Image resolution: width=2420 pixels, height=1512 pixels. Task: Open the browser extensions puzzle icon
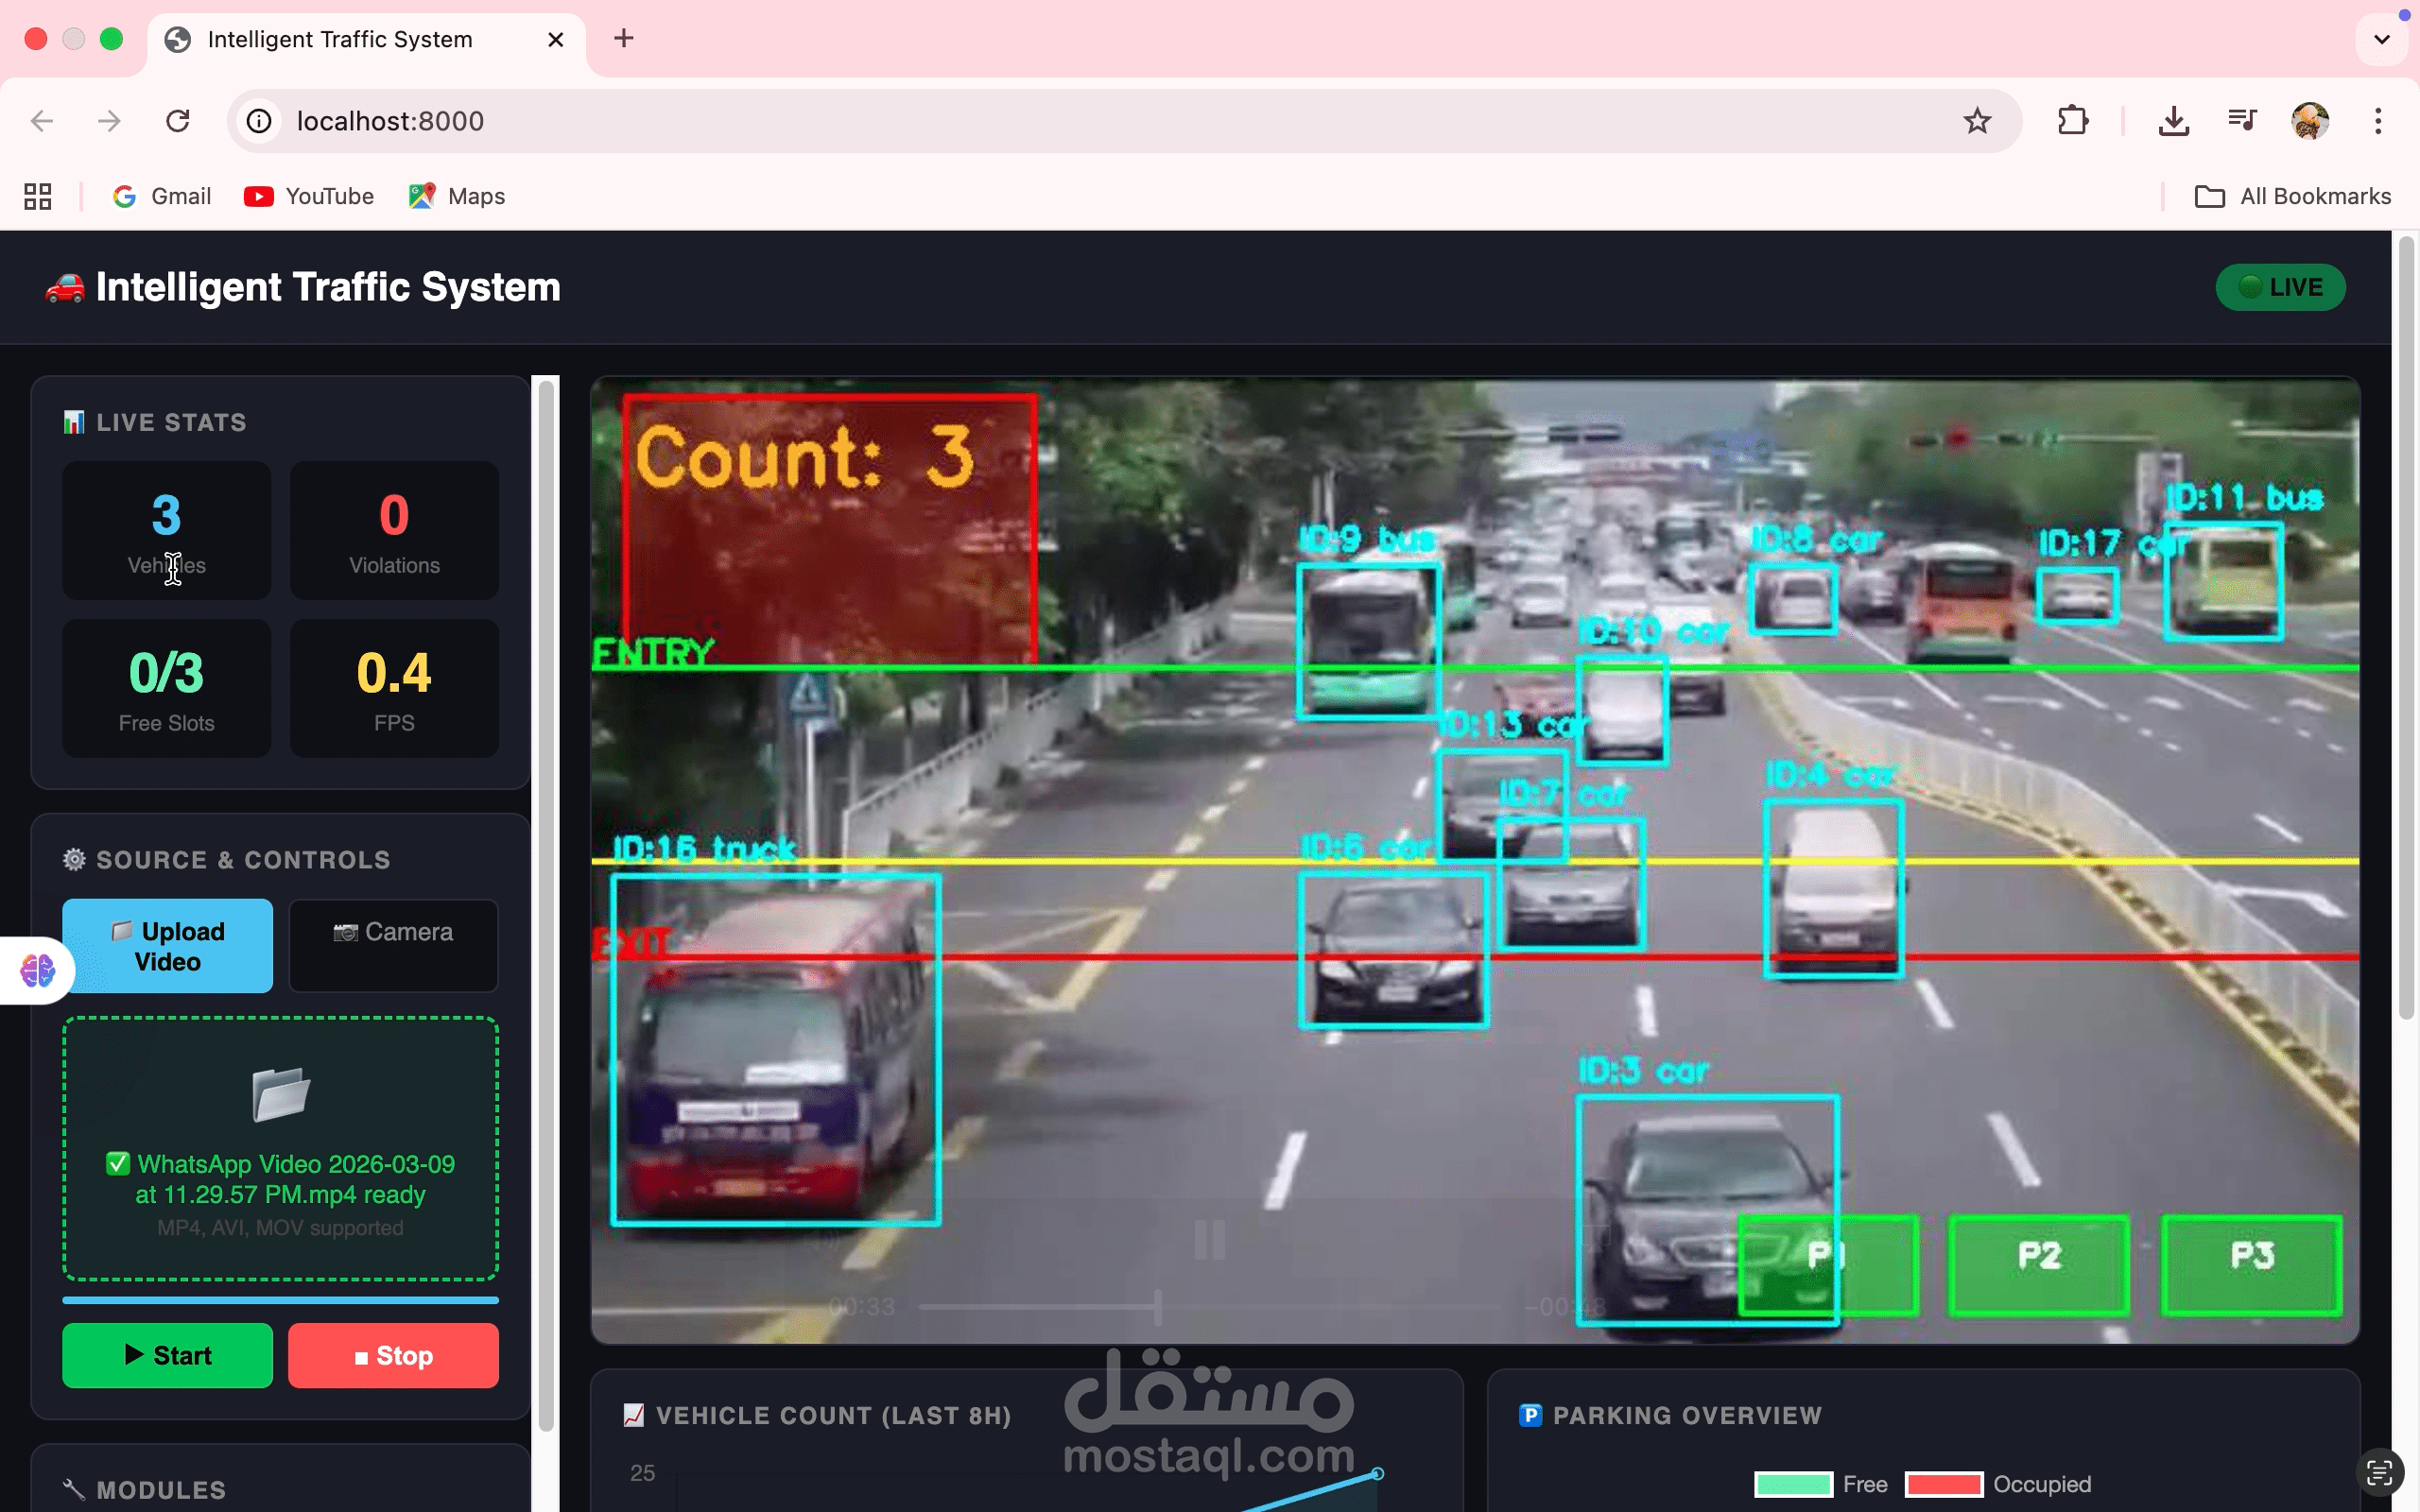tap(2073, 121)
